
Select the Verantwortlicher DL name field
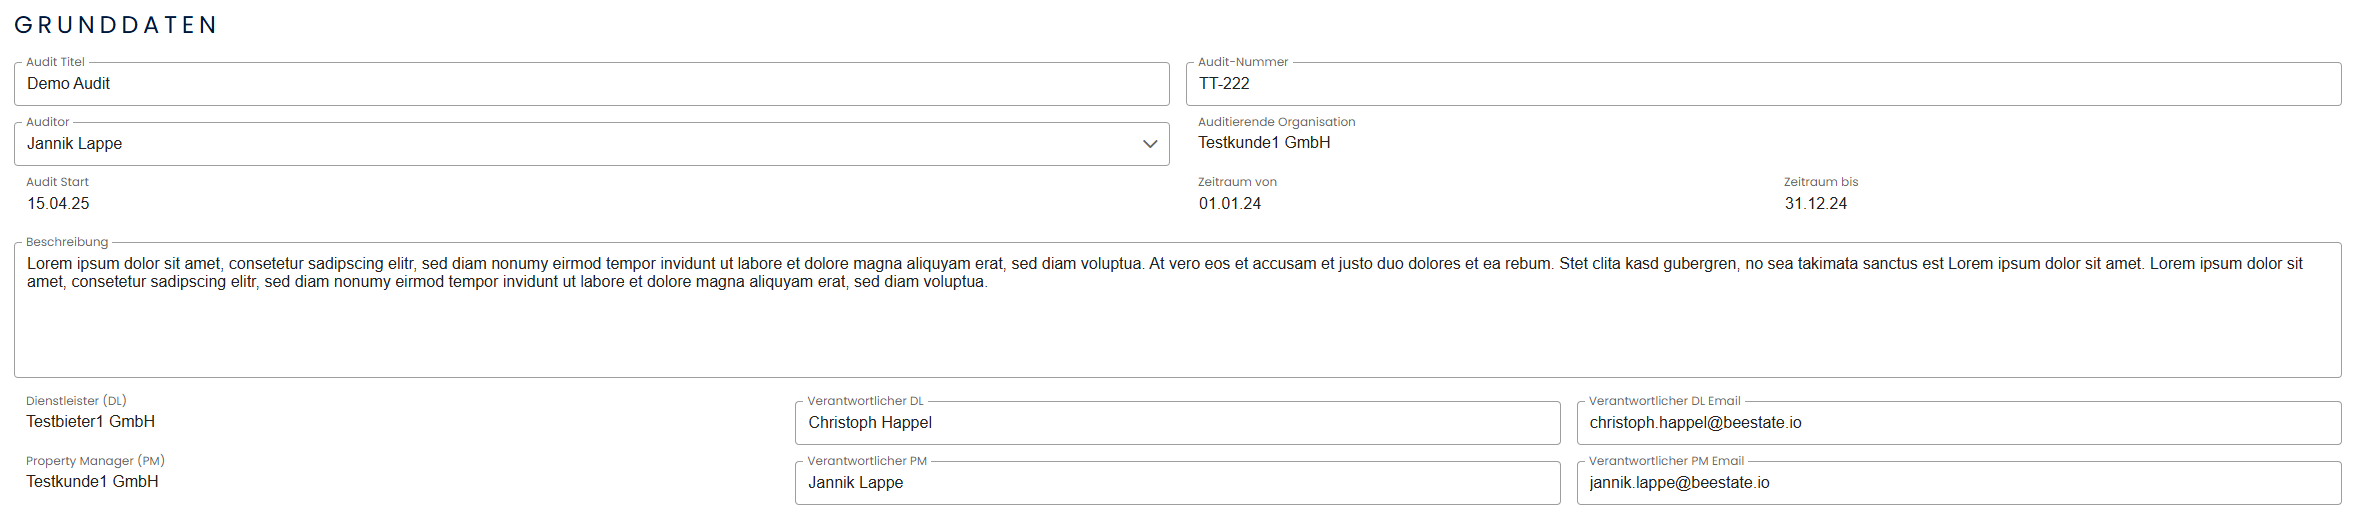tap(1176, 423)
